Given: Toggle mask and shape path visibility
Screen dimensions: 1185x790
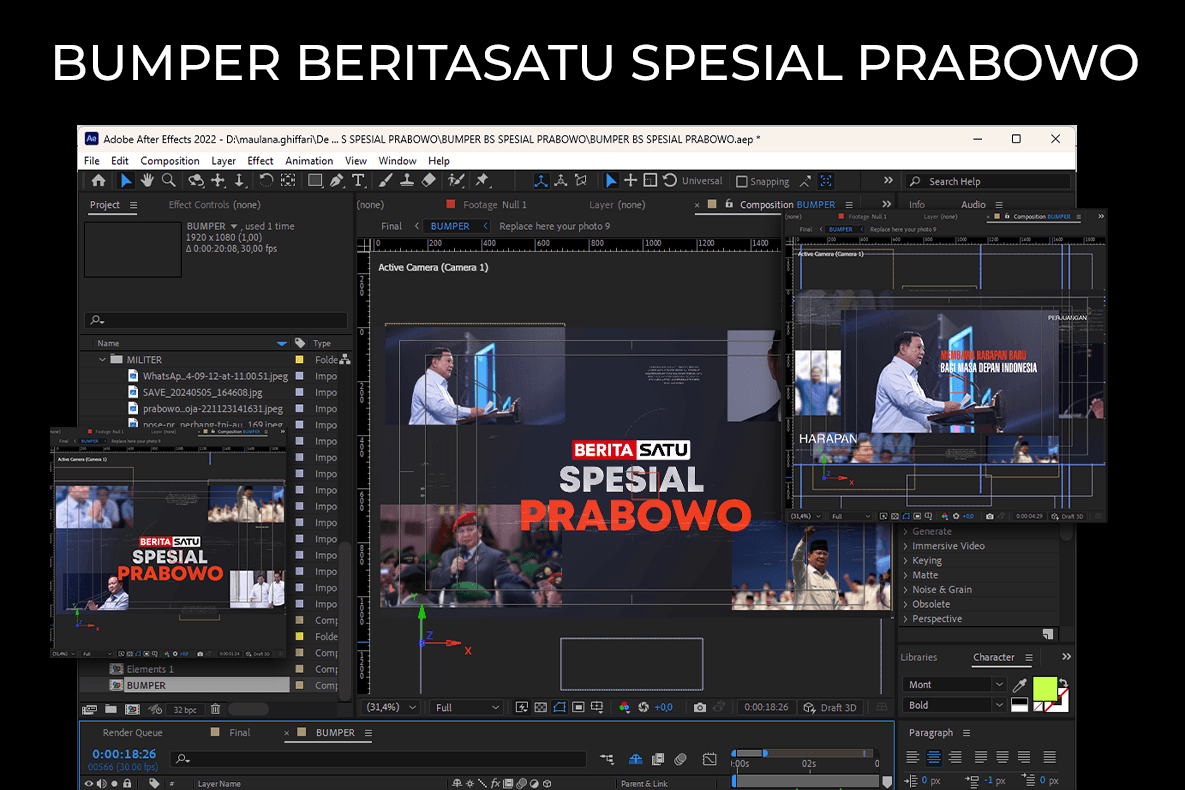Looking at the screenshot, I should pos(559,708).
